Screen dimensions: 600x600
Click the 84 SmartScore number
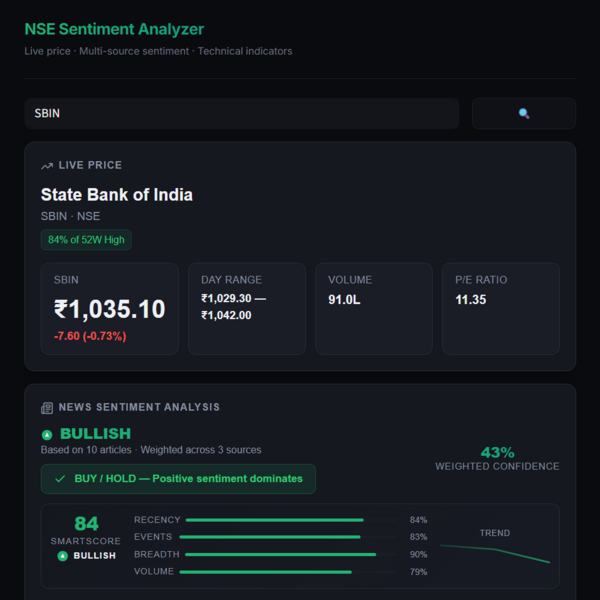pyautogui.click(x=86, y=523)
